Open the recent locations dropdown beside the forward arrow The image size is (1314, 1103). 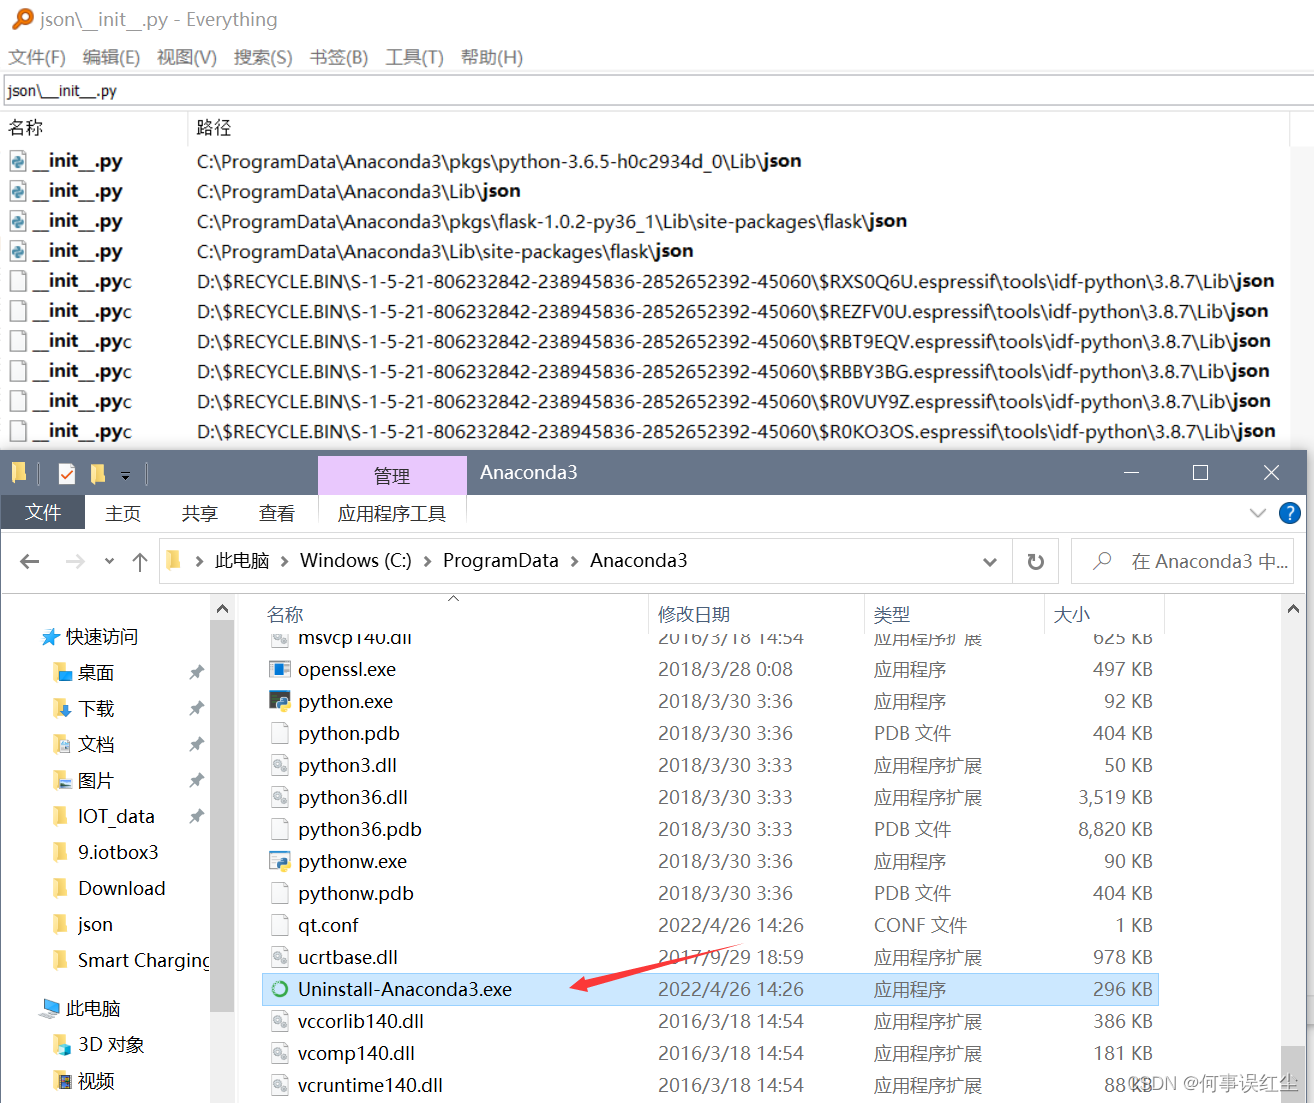(109, 561)
